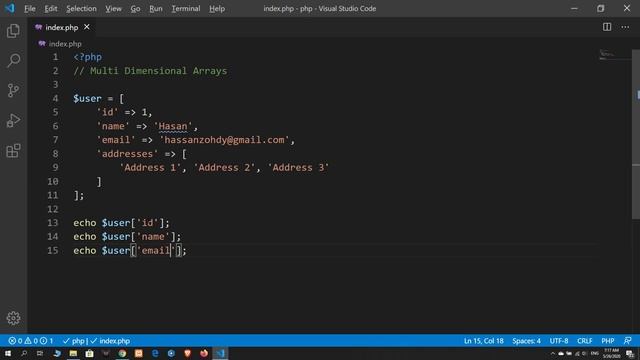Click line number 4 in the gutter
Screen dimensions: 640x360
point(55,98)
